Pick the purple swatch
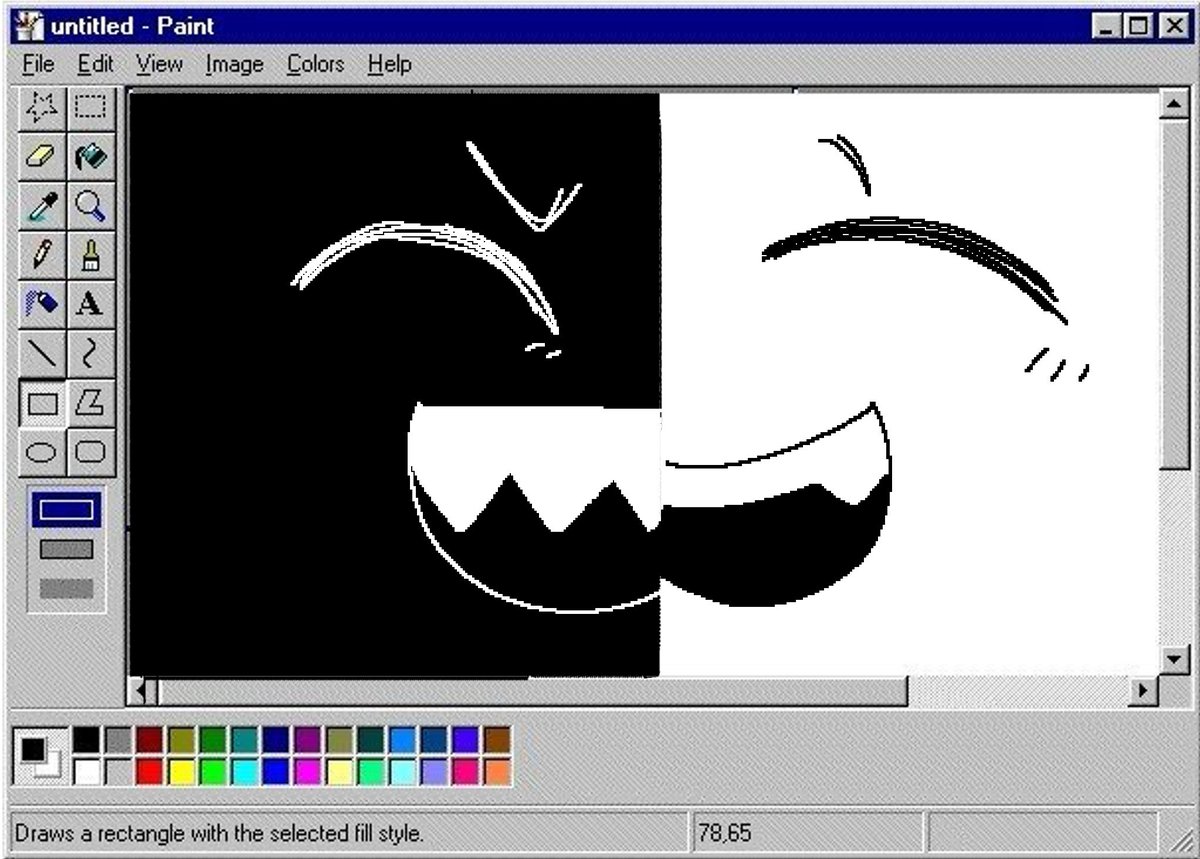This screenshot has height=859, width=1200. click(308, 740)
